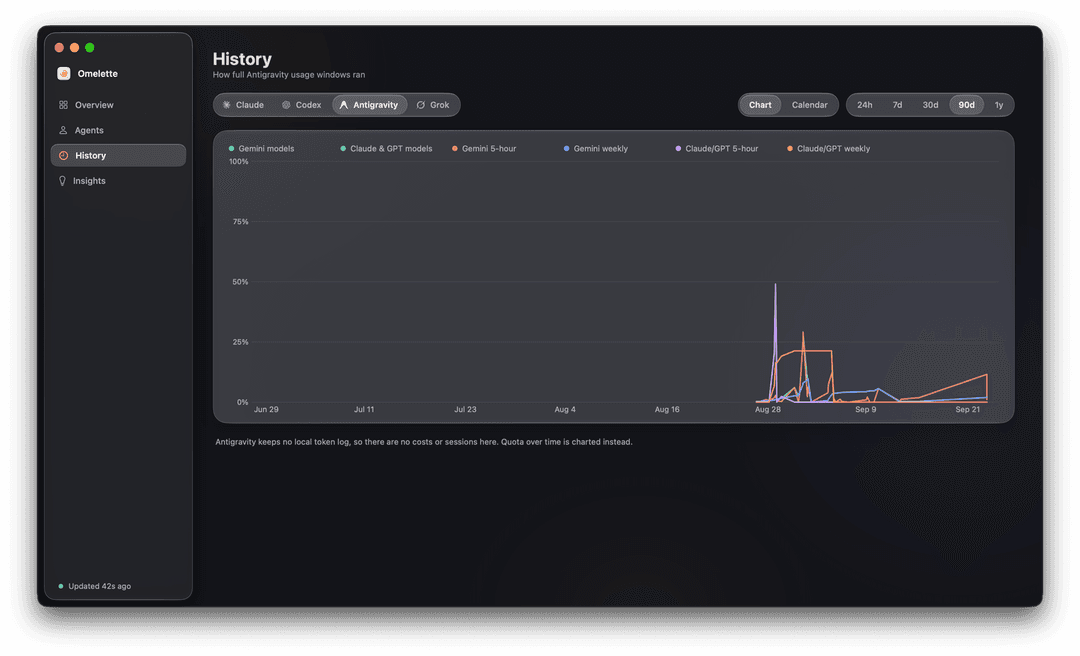Click the History page heading

tap(242, 59)
